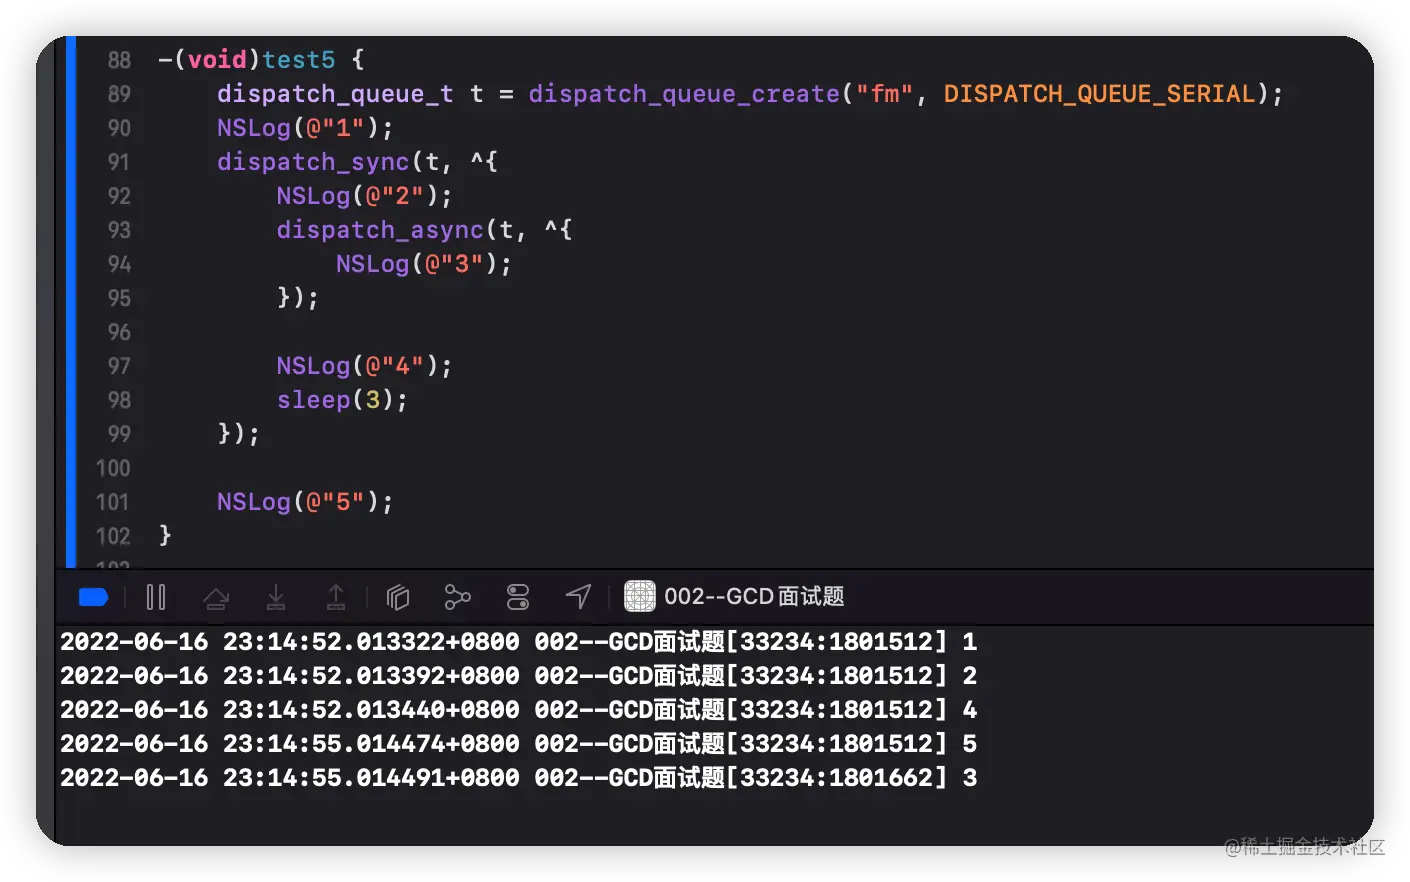Open the Debug View Hierarchy tool
Image resolution: width=1410 pixels, height=882 pixels.
pos(398,597)
